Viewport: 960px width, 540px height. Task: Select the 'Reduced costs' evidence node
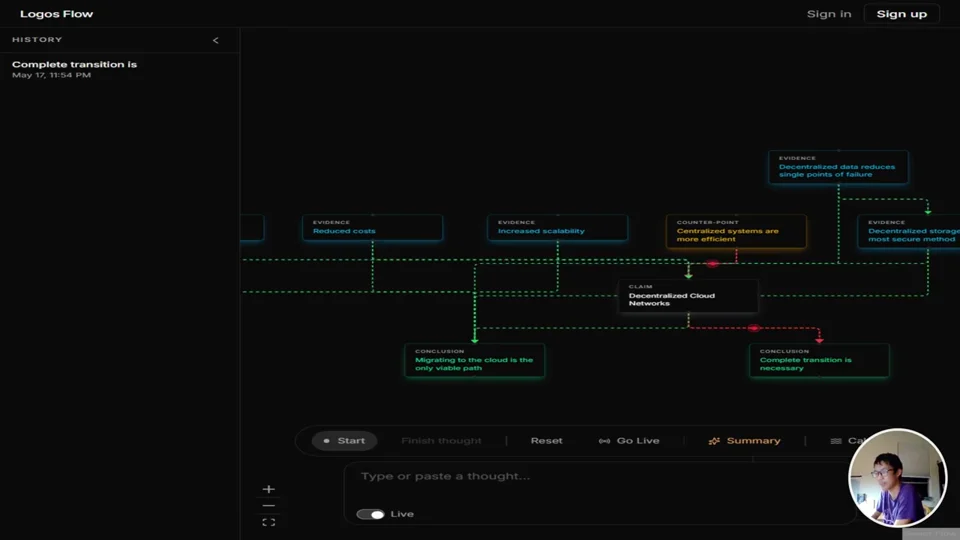372,228
